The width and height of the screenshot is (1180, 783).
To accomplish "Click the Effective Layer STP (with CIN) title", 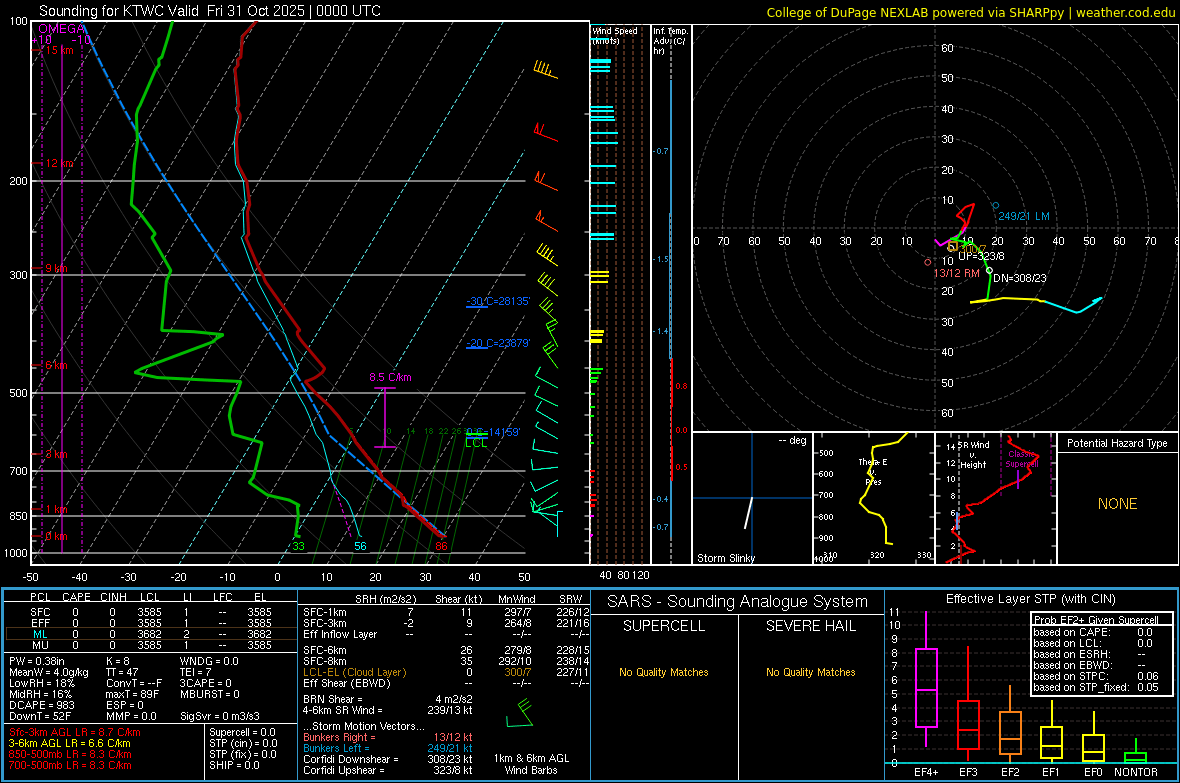I will (x=1030, y=599).
